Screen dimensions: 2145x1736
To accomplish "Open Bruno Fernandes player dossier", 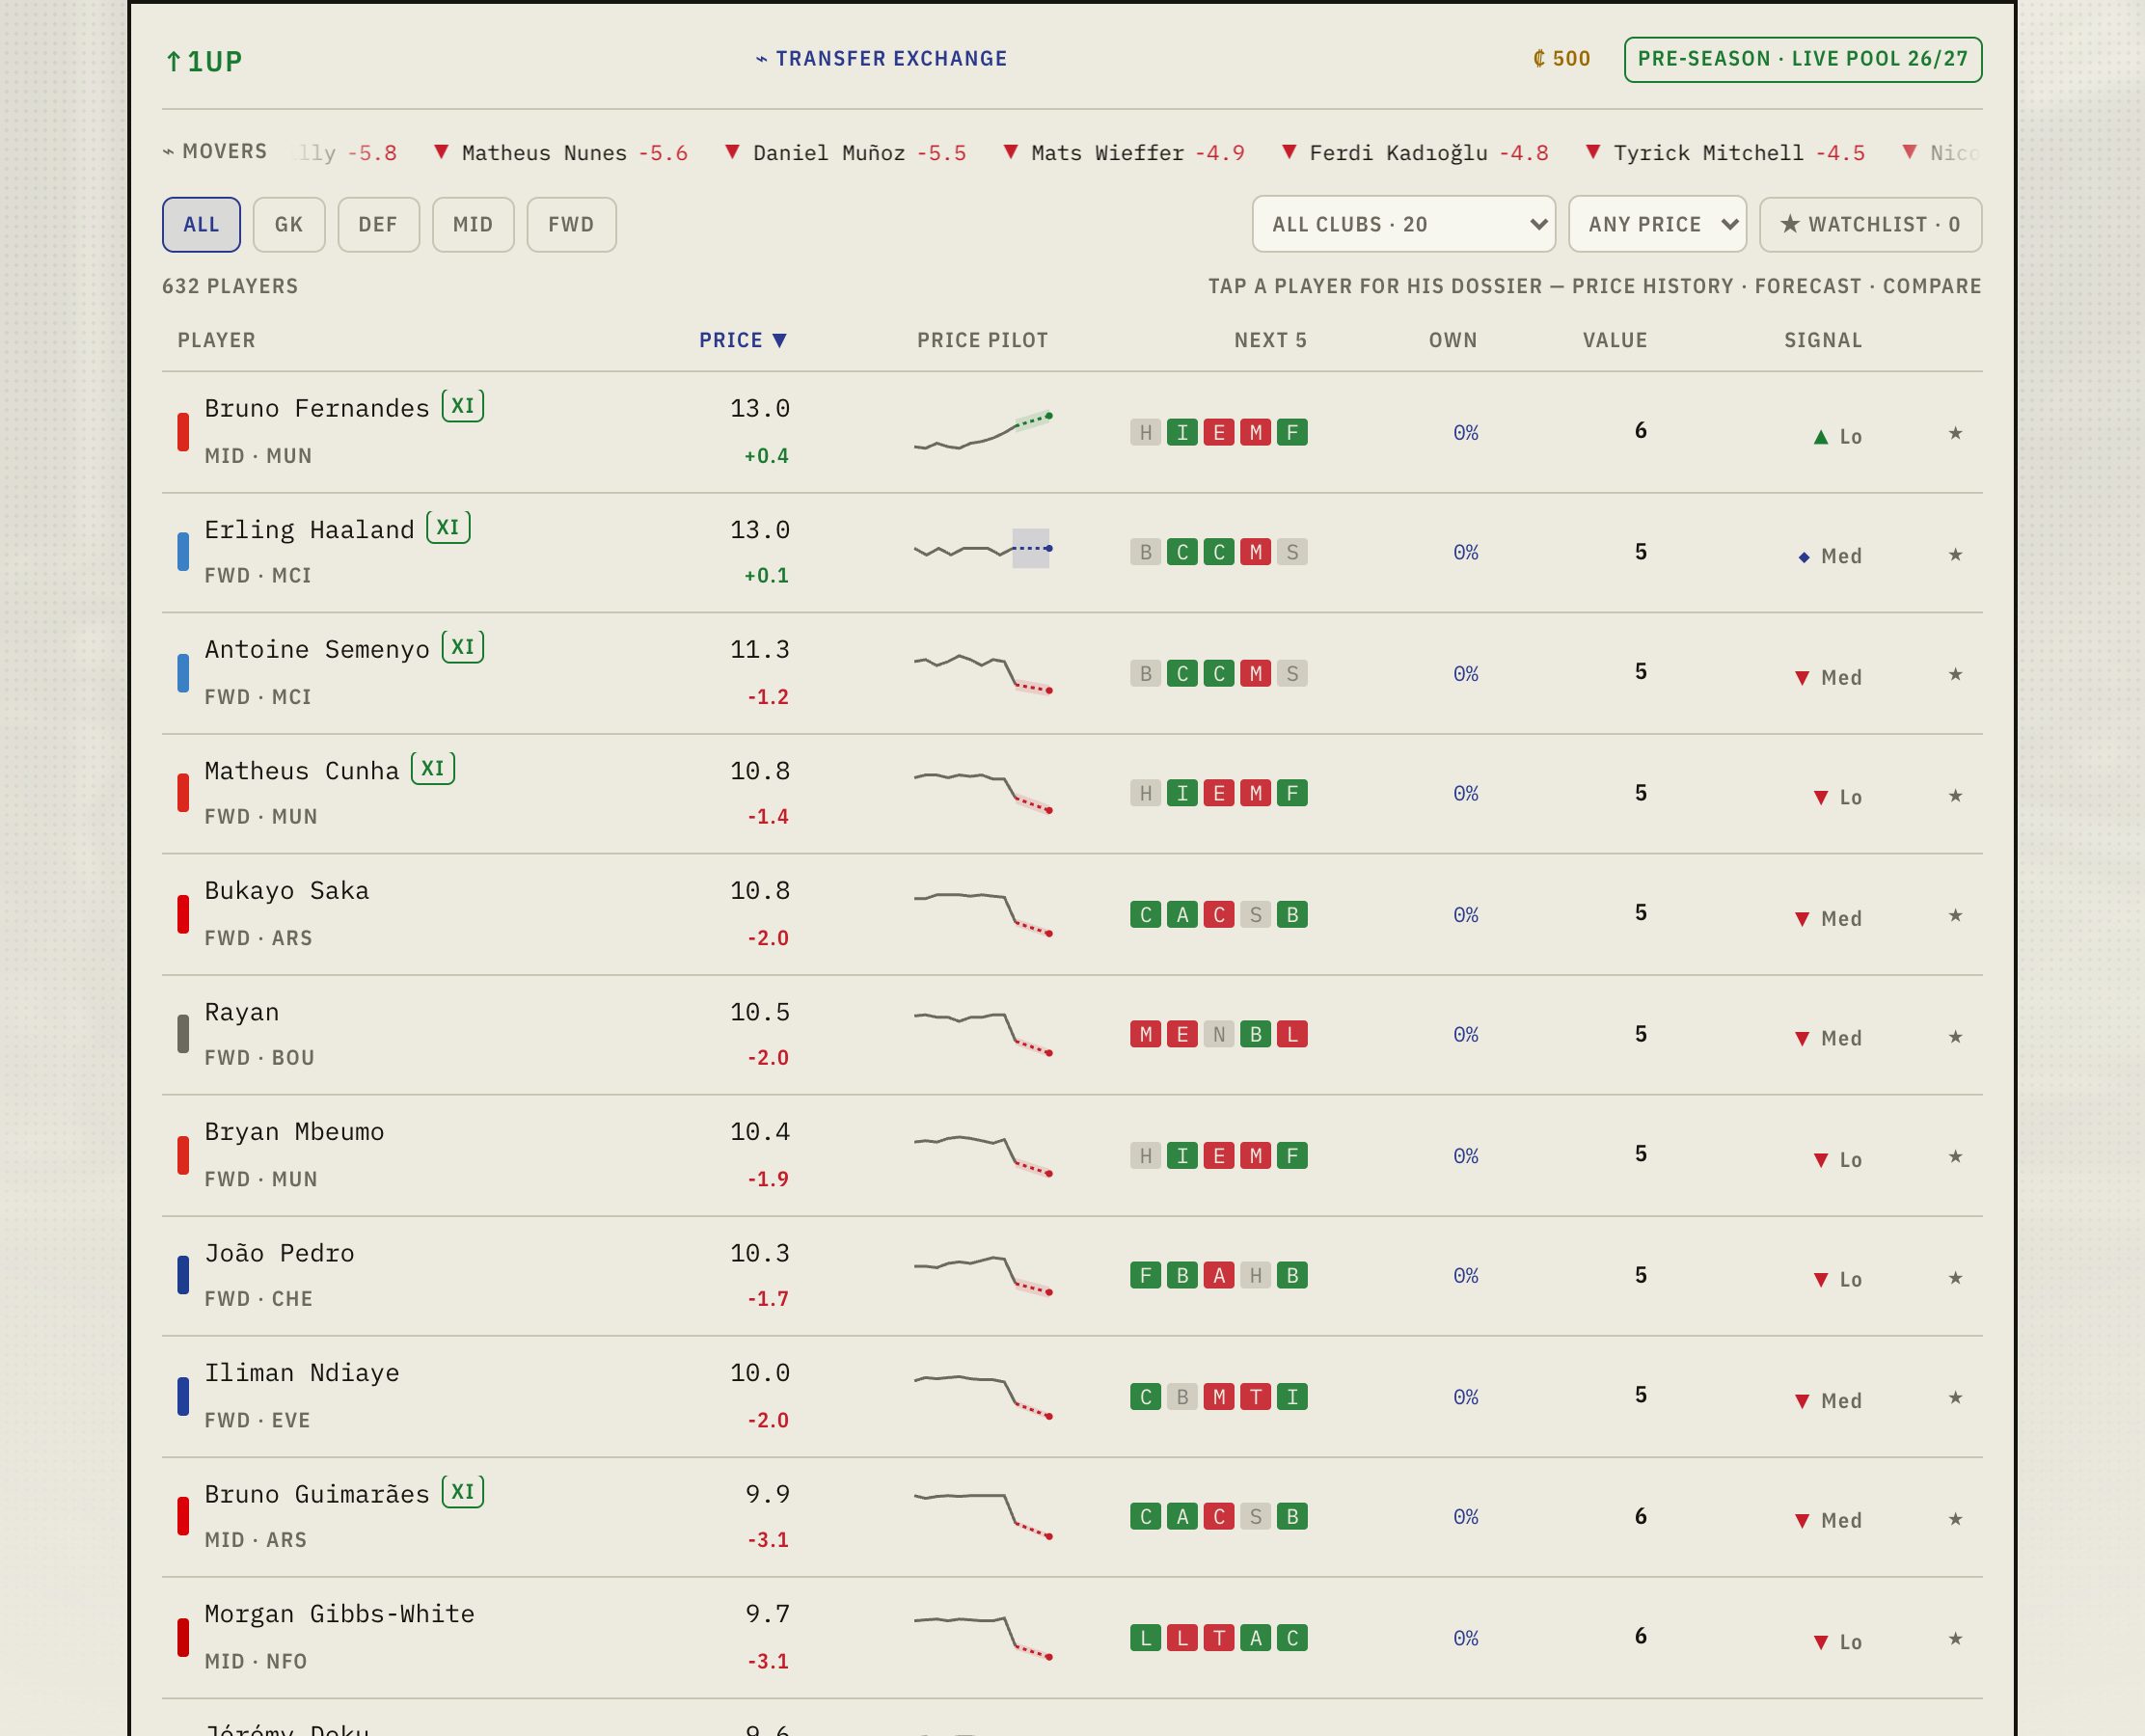I will click(x=1072, y=432).
